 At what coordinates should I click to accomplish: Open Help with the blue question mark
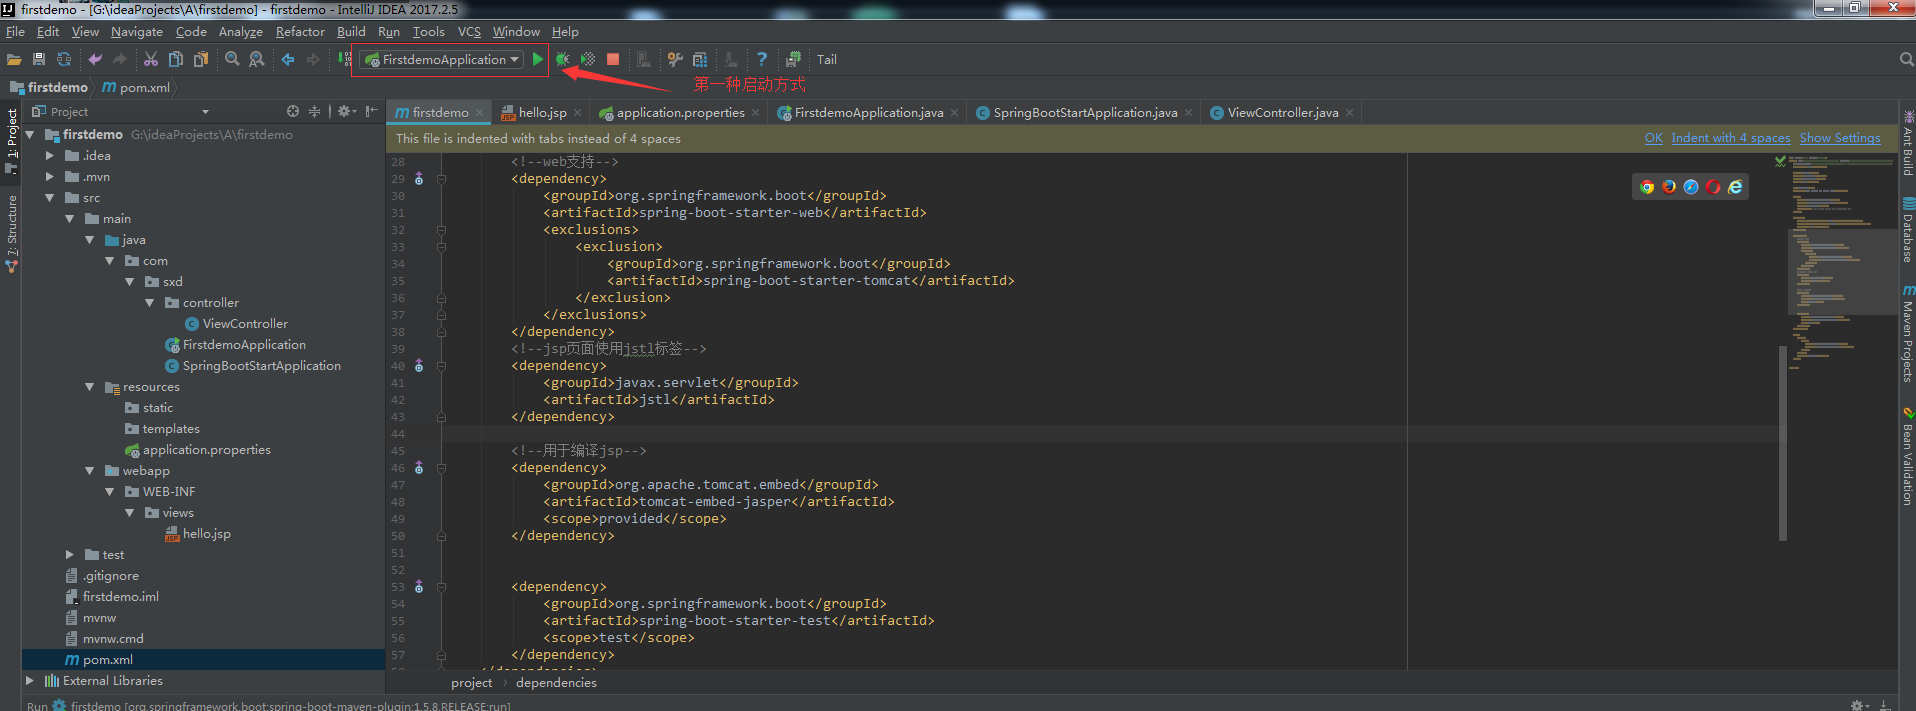(762, 60)
